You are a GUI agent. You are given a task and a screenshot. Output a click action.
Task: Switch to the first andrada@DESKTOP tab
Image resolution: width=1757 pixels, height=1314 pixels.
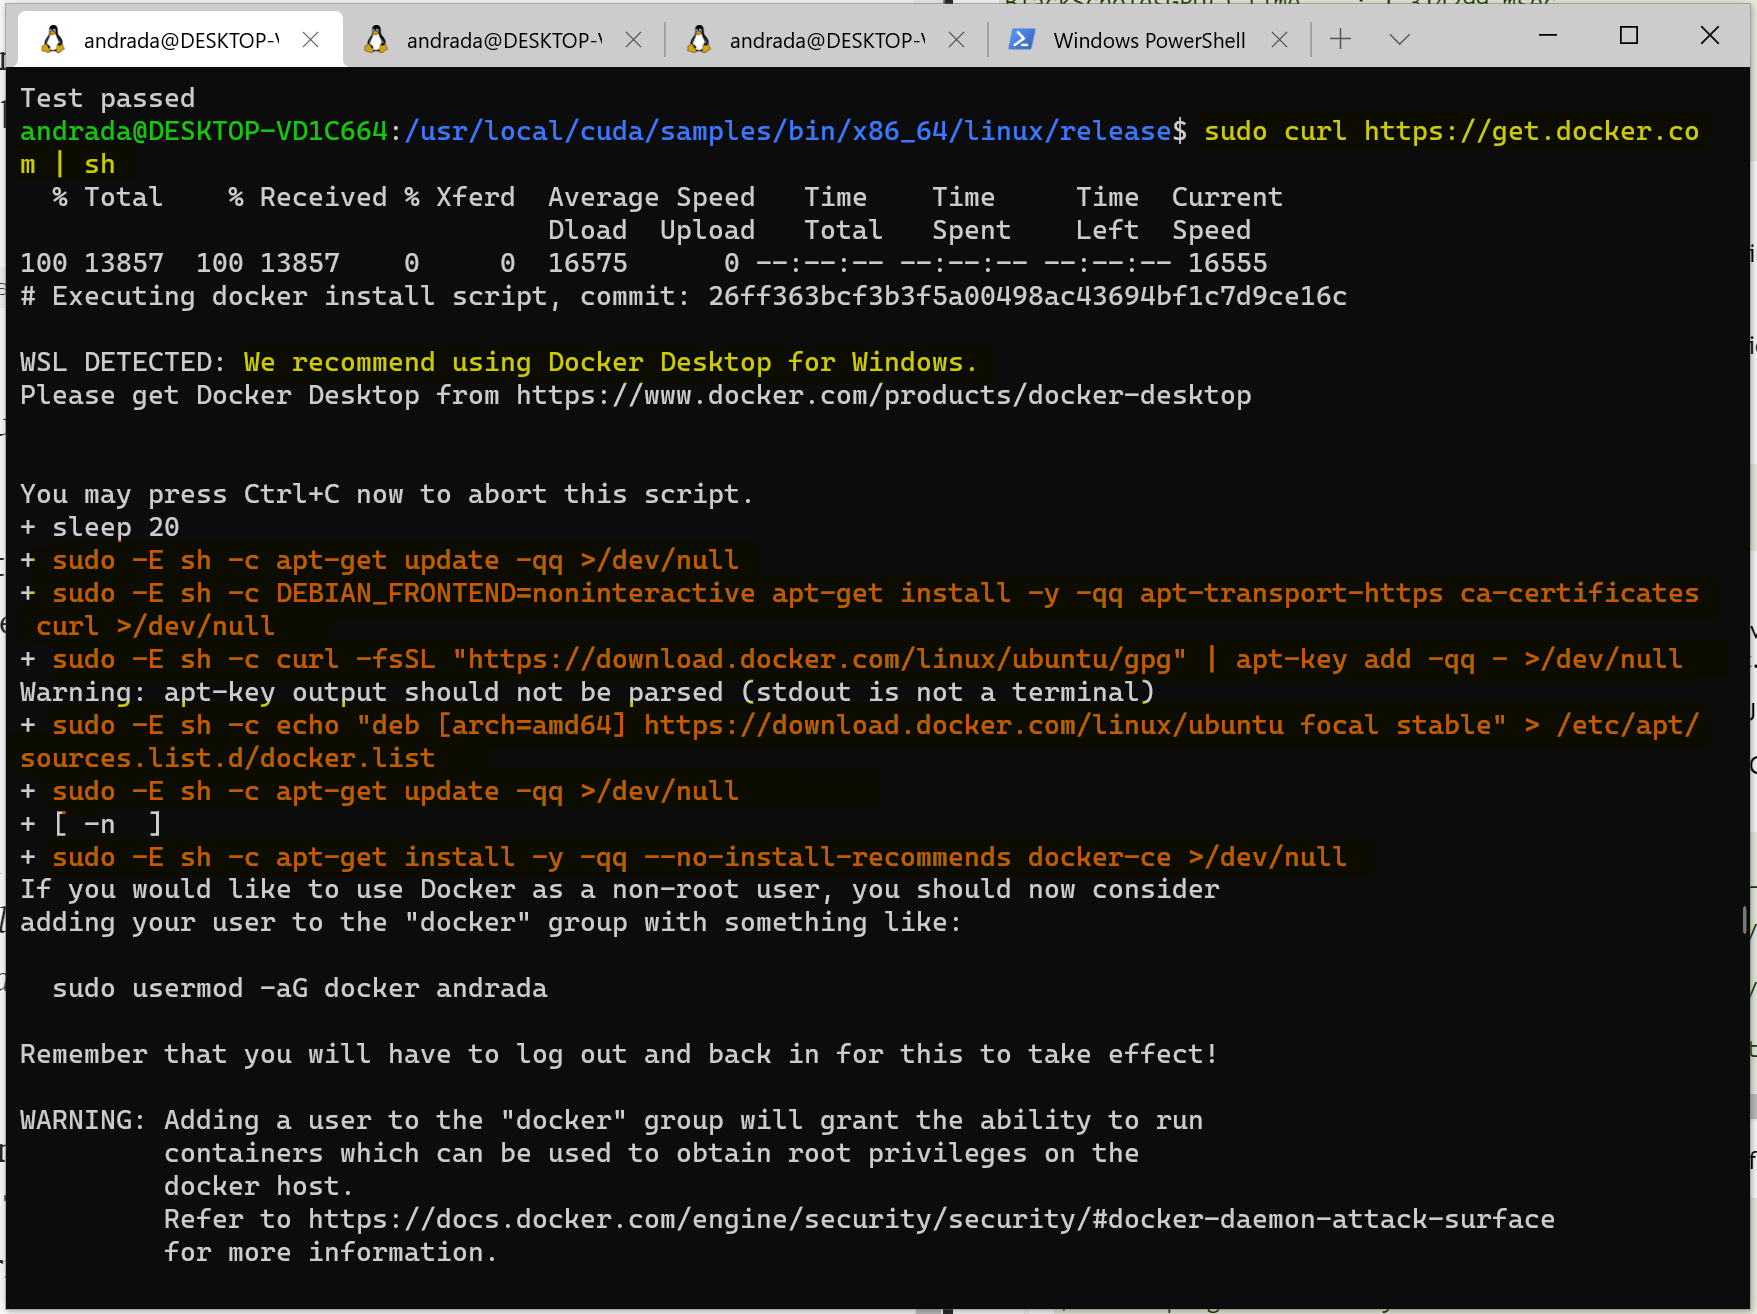click(x=180, y=40)
